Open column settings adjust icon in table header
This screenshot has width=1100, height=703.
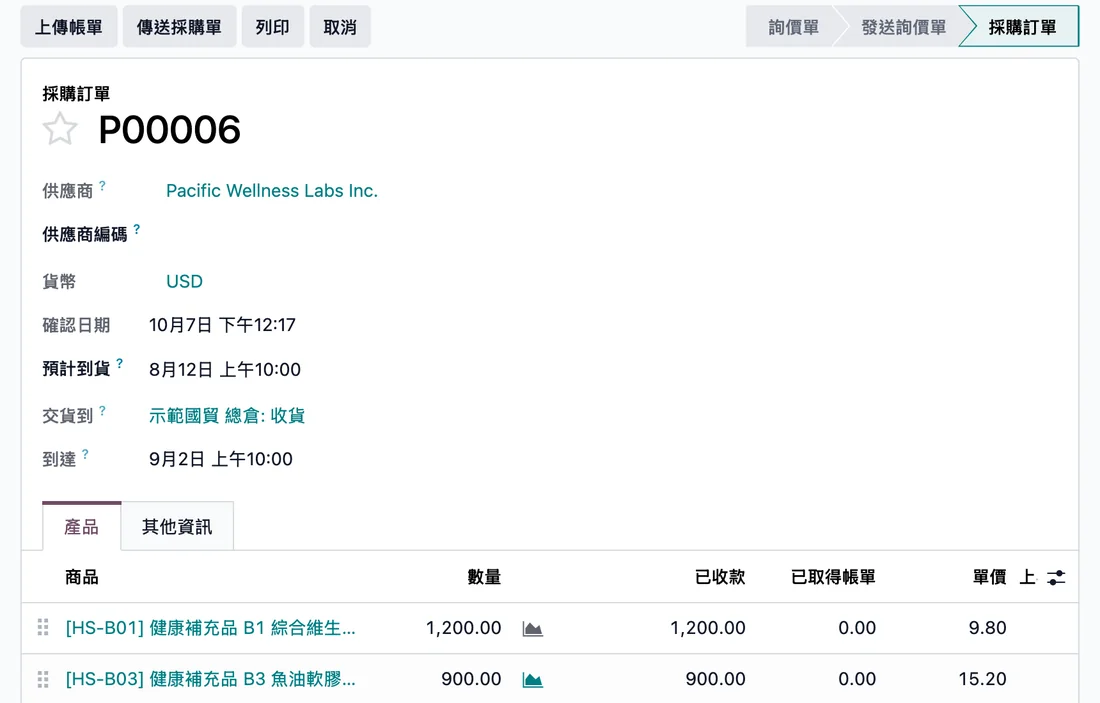(1056, 577)
